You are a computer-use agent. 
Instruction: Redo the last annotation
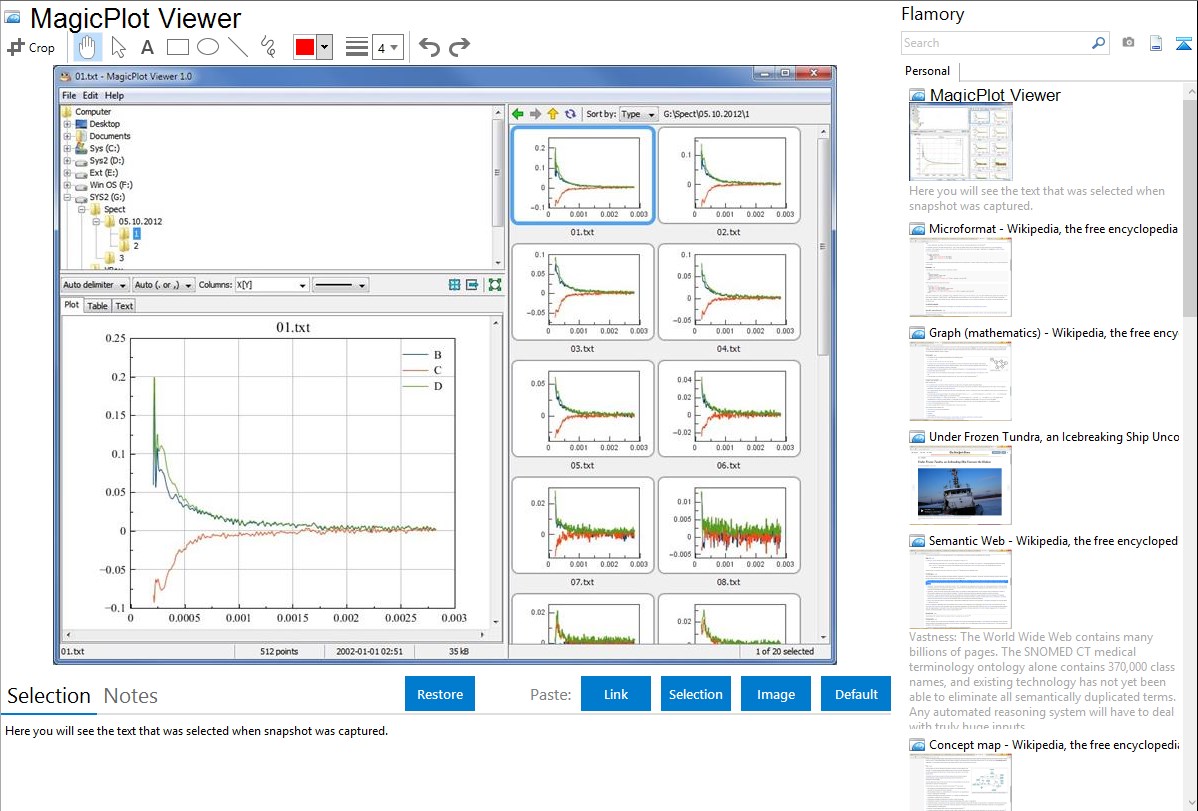(x=459, y=47)
